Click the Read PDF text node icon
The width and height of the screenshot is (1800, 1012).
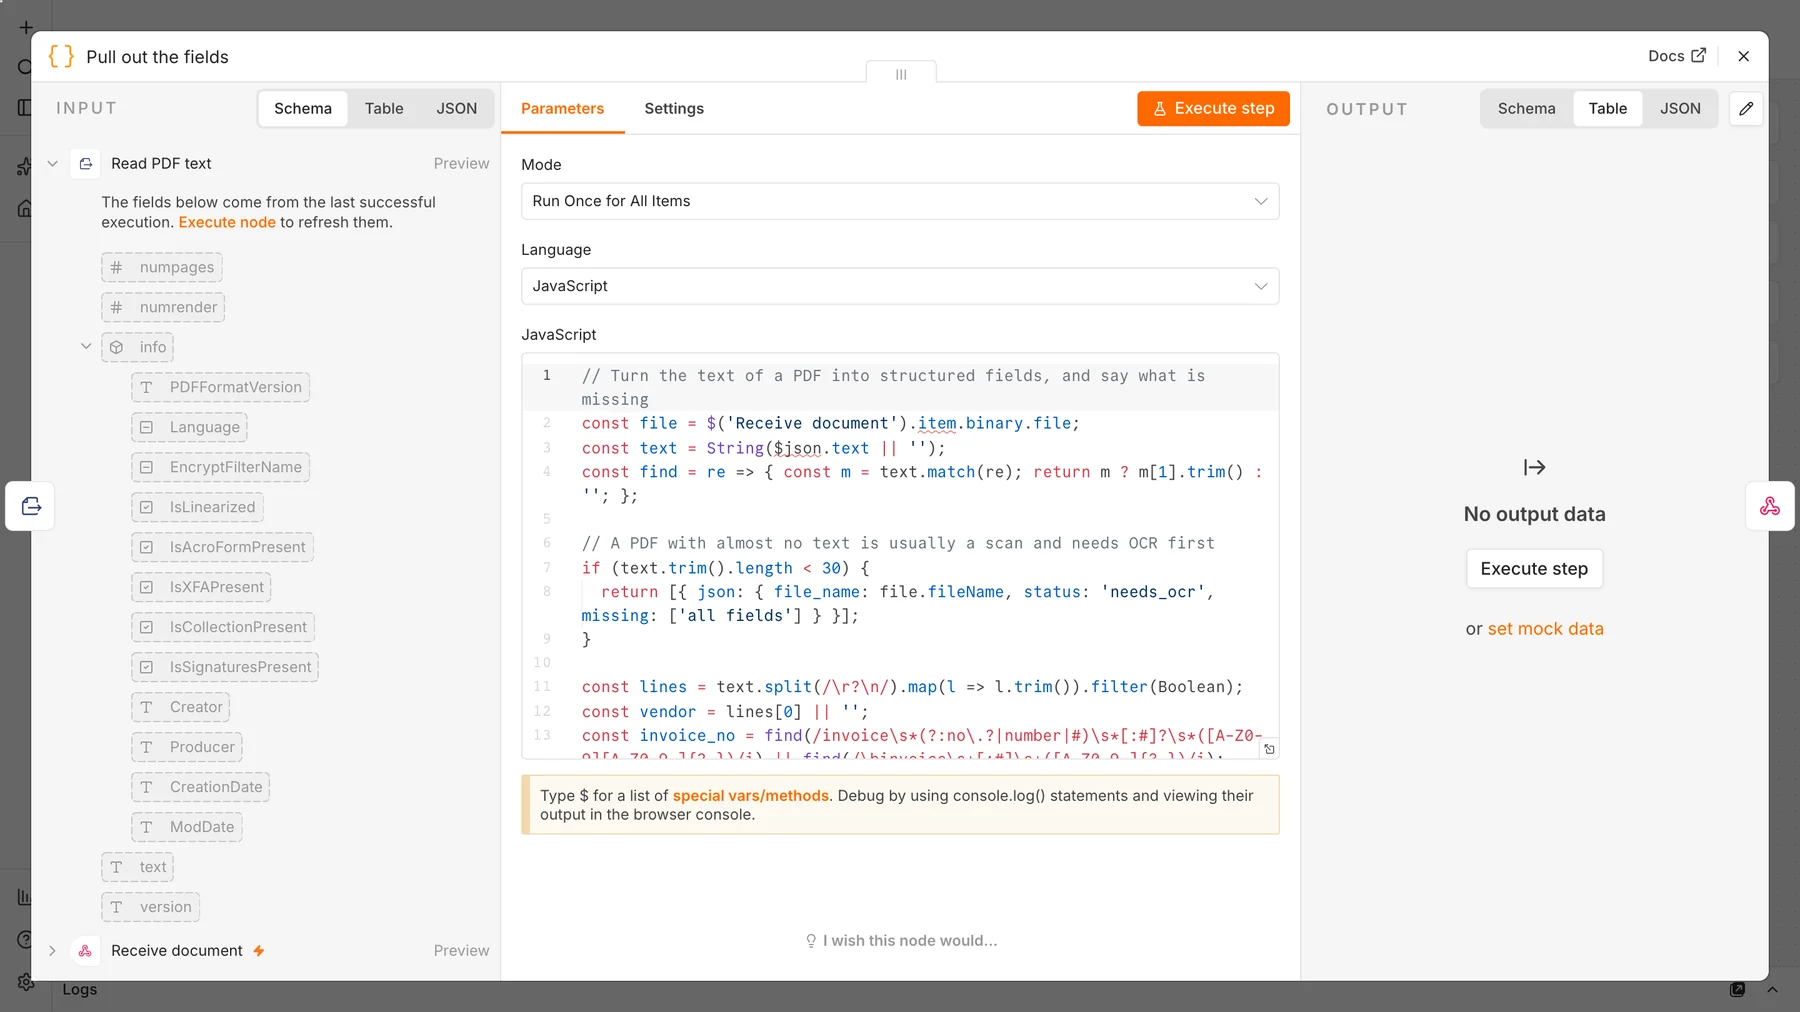[x=86, y=163]
